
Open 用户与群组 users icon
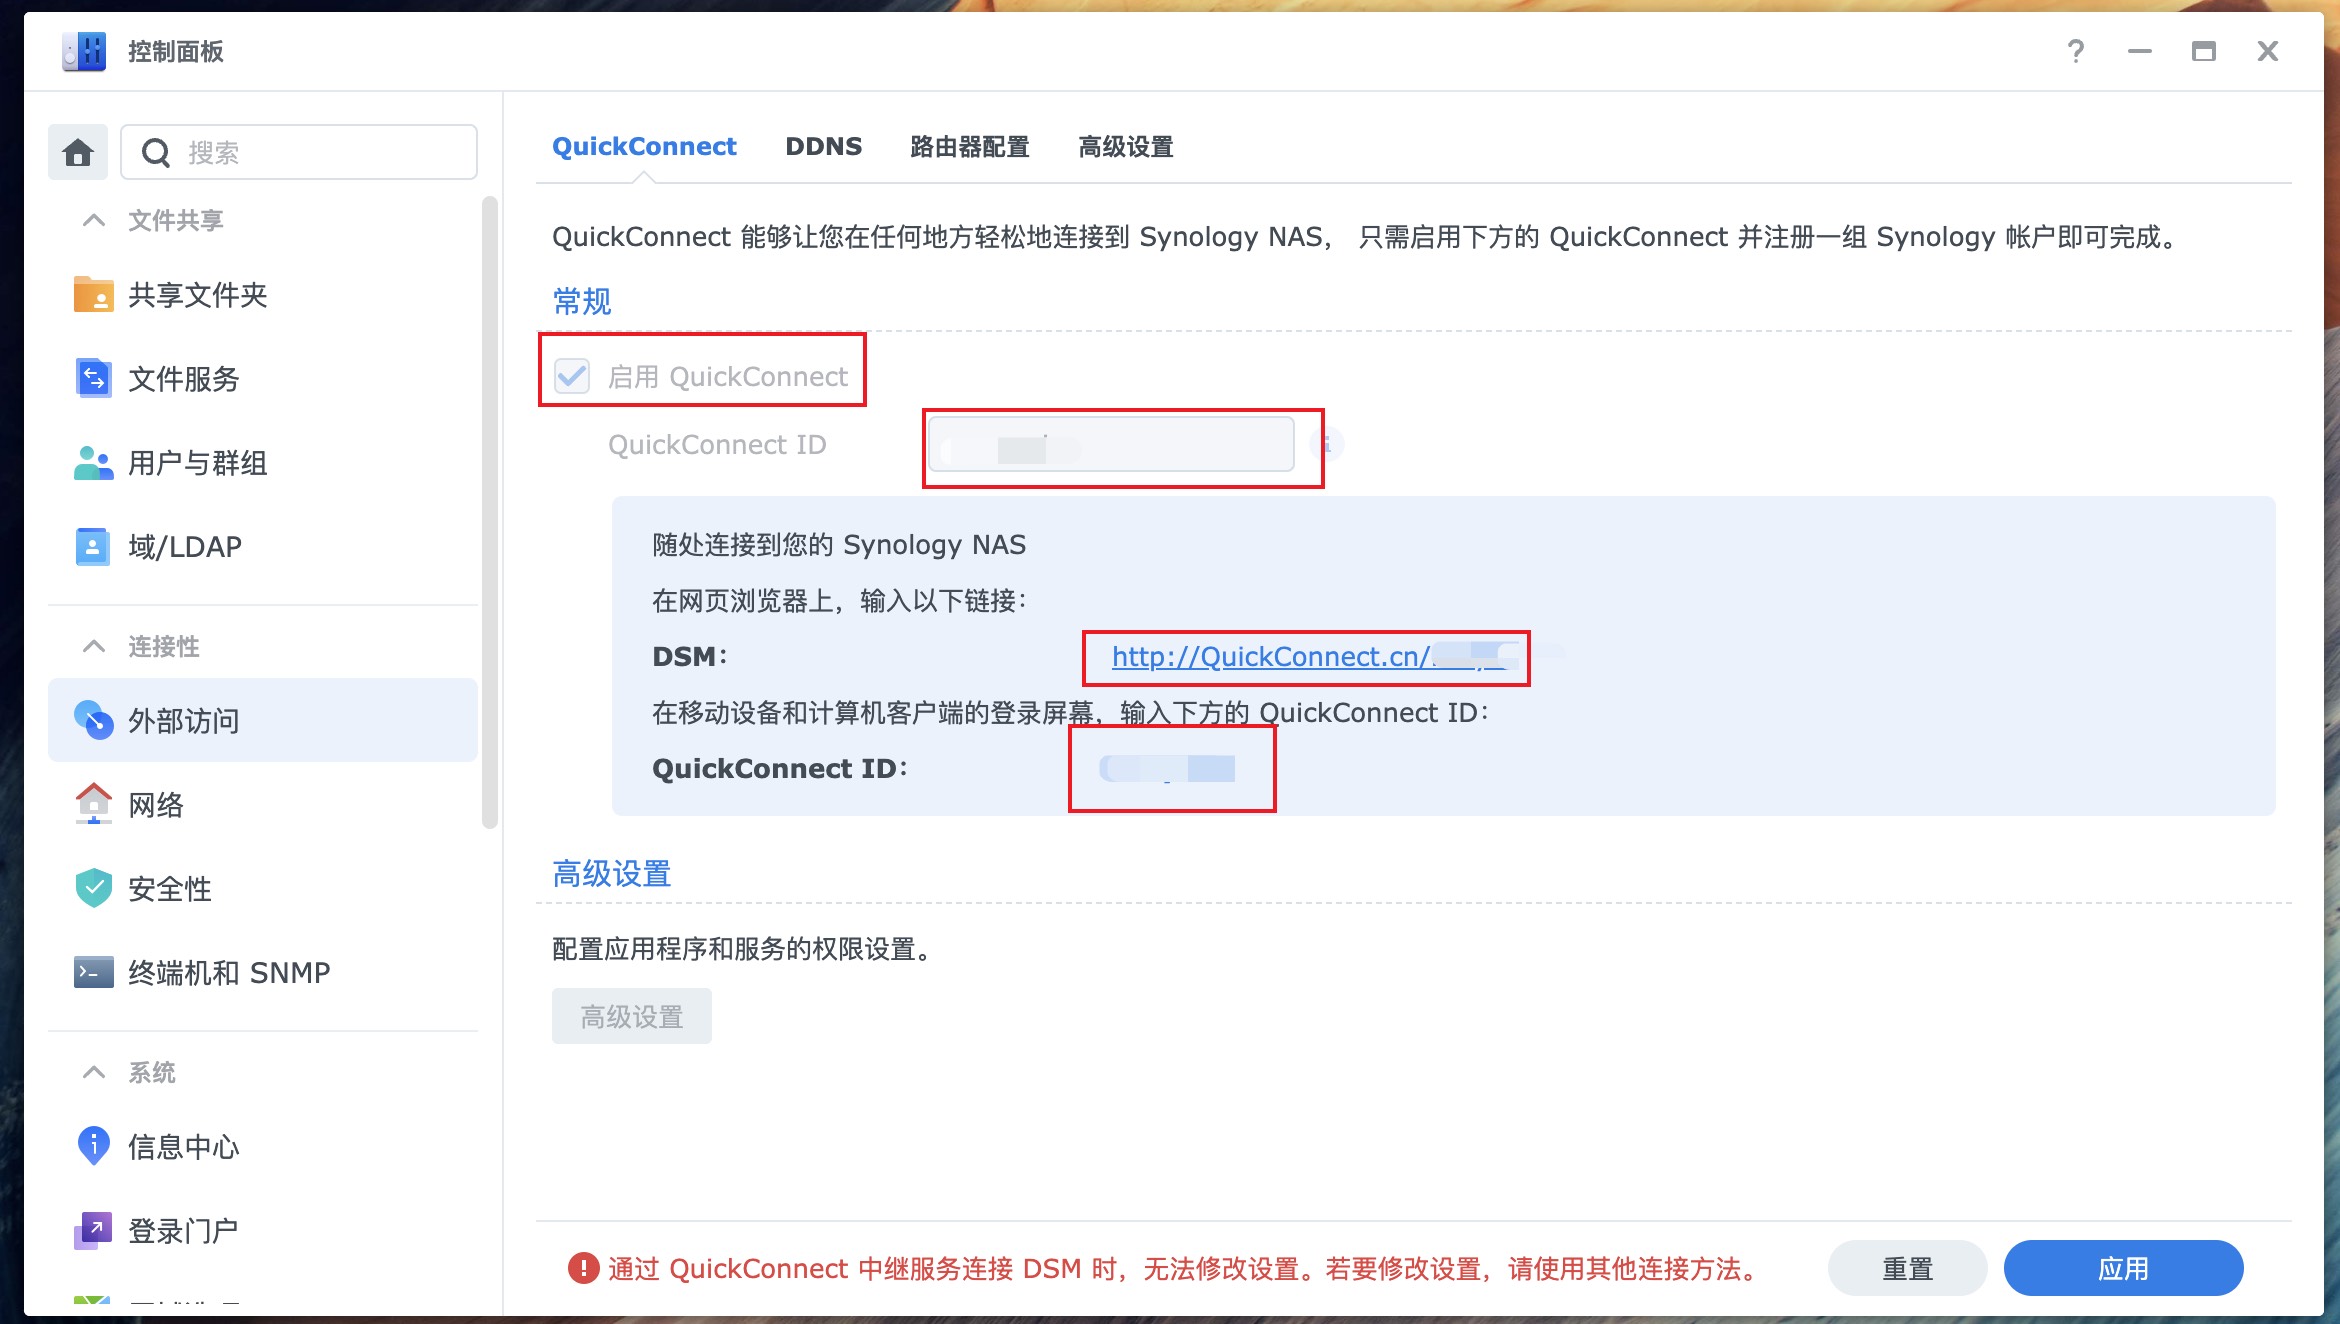click(x=93, y=463)
